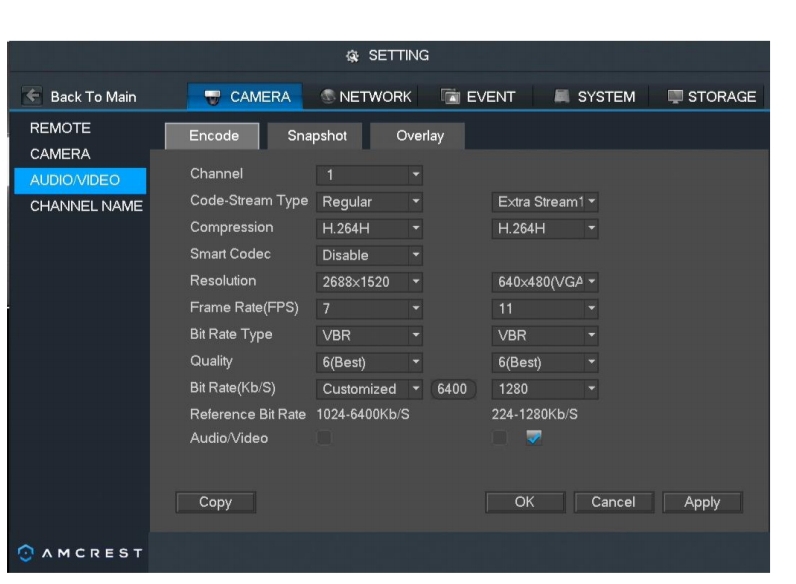This screenshot has height=584, width=796.
Task: Toggle main stream Audio/Video checkbox
Action: 324,438
